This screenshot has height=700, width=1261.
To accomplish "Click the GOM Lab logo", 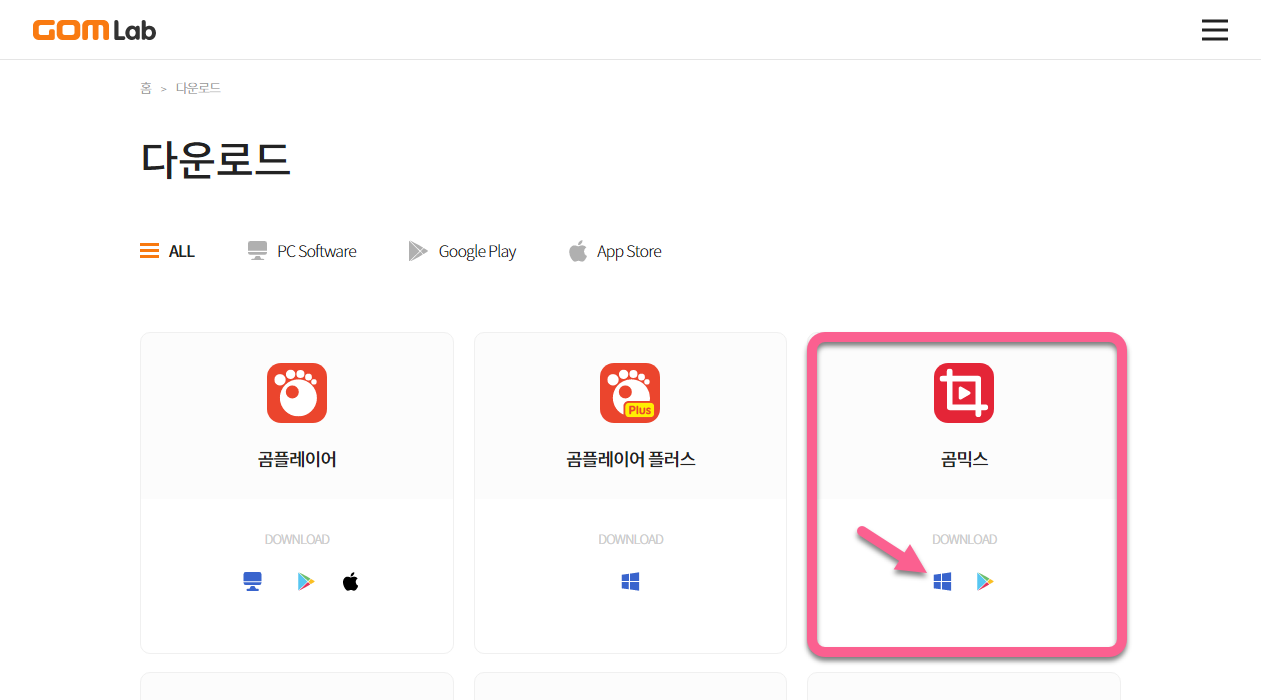I will 94,30.
